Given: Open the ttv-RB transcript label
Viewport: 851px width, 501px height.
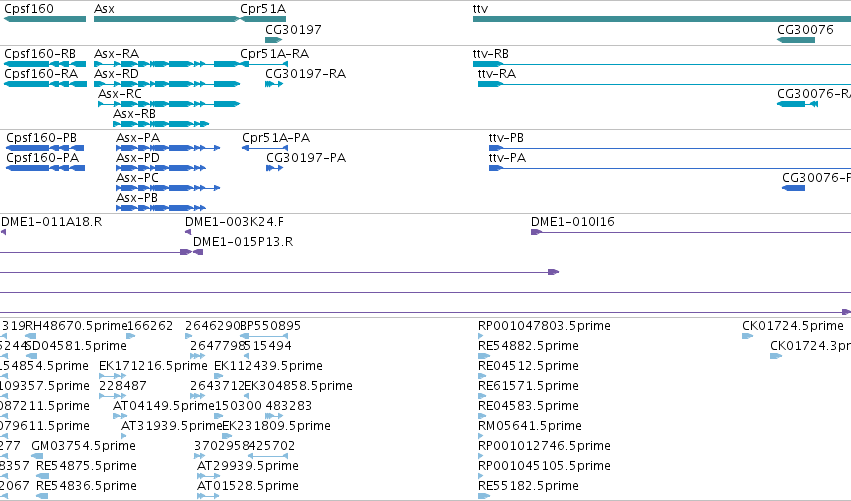Looking at the screenshot, I should (x=491, y=54).
